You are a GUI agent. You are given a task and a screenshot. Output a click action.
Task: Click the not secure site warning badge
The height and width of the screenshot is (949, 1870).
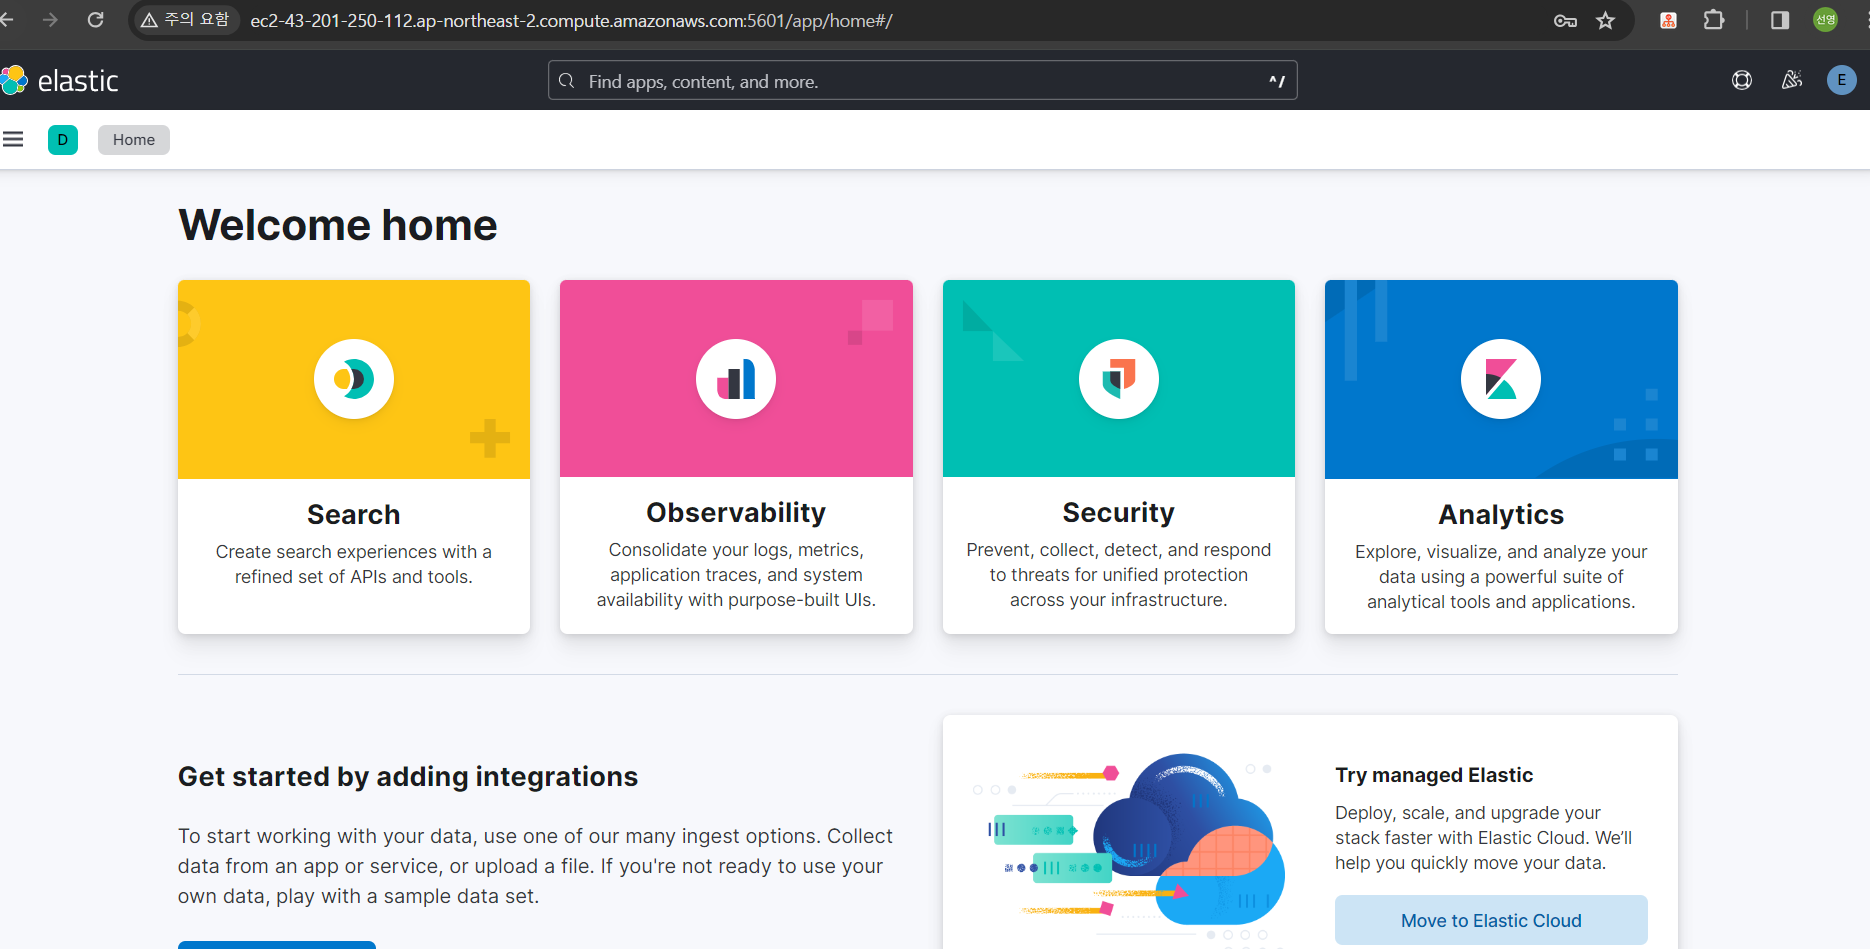pos(186,20)
